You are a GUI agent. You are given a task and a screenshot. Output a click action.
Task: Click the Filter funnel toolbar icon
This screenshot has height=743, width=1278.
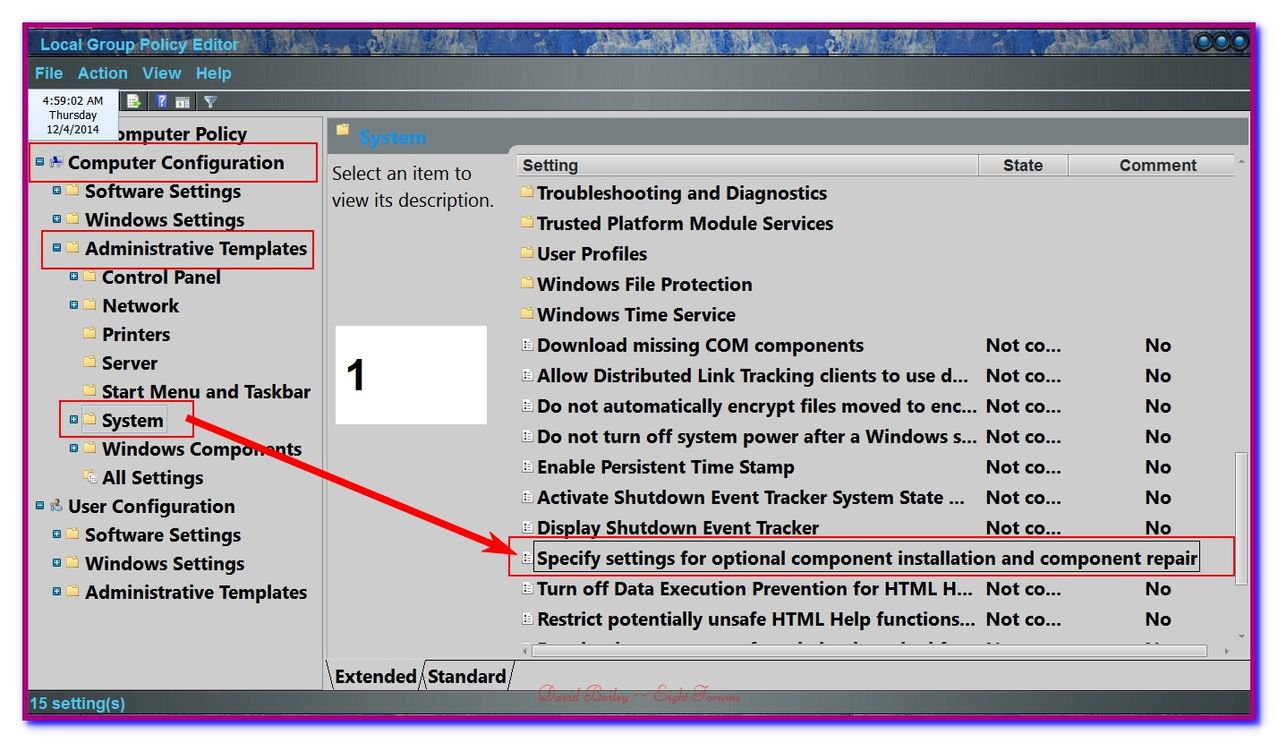pos(210,101)
